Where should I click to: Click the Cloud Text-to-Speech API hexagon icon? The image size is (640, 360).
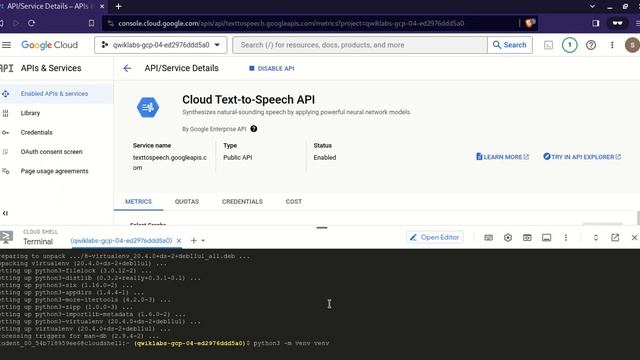[x=148, y=107]
